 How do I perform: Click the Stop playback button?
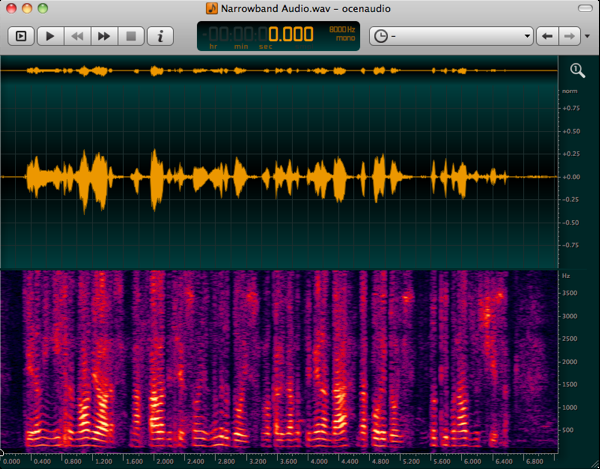click(x=130, y=36)
